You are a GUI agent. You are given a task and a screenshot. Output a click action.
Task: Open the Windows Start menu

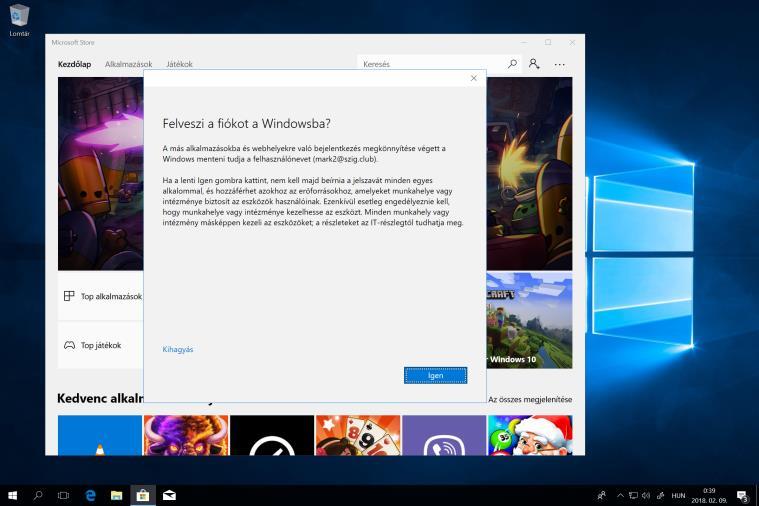tap(13, 495)
